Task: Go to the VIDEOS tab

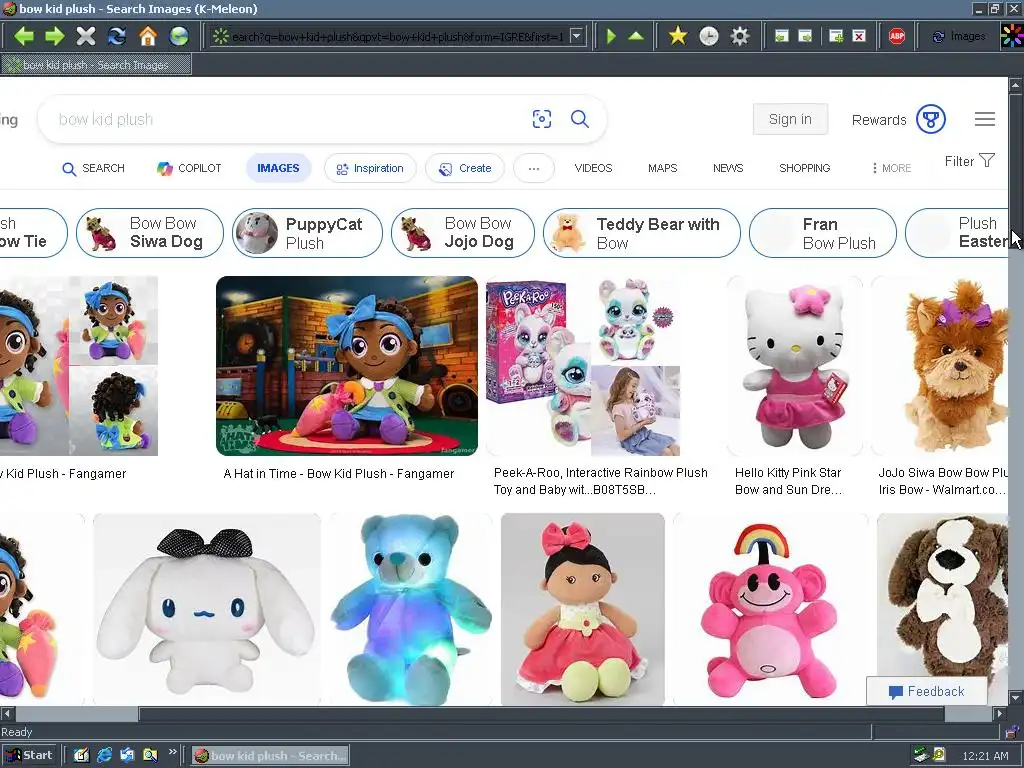Action: [593, 168]
